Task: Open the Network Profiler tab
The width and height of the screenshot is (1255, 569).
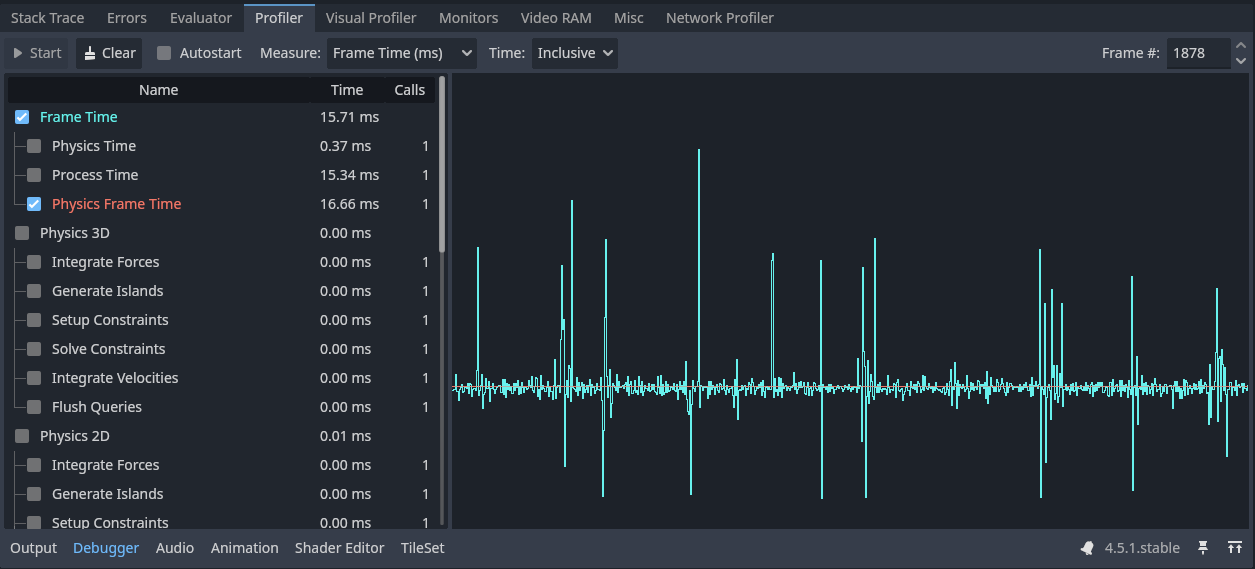Action: tap(719, 18)
